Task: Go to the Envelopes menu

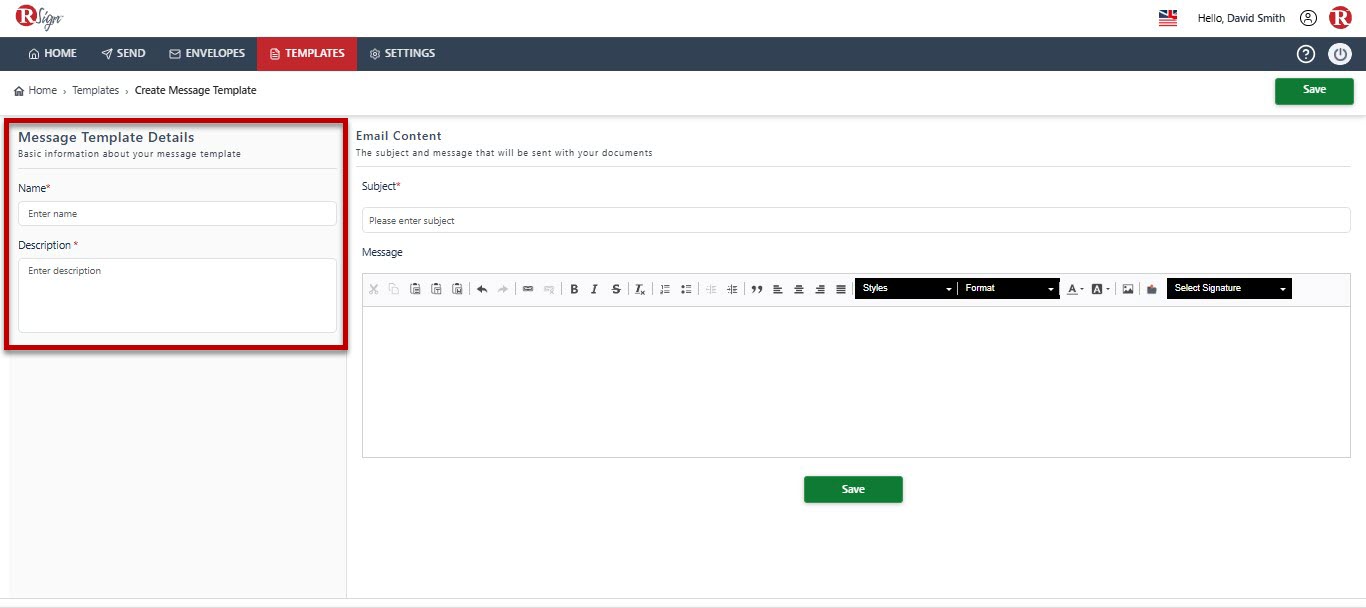Action: 207,54
